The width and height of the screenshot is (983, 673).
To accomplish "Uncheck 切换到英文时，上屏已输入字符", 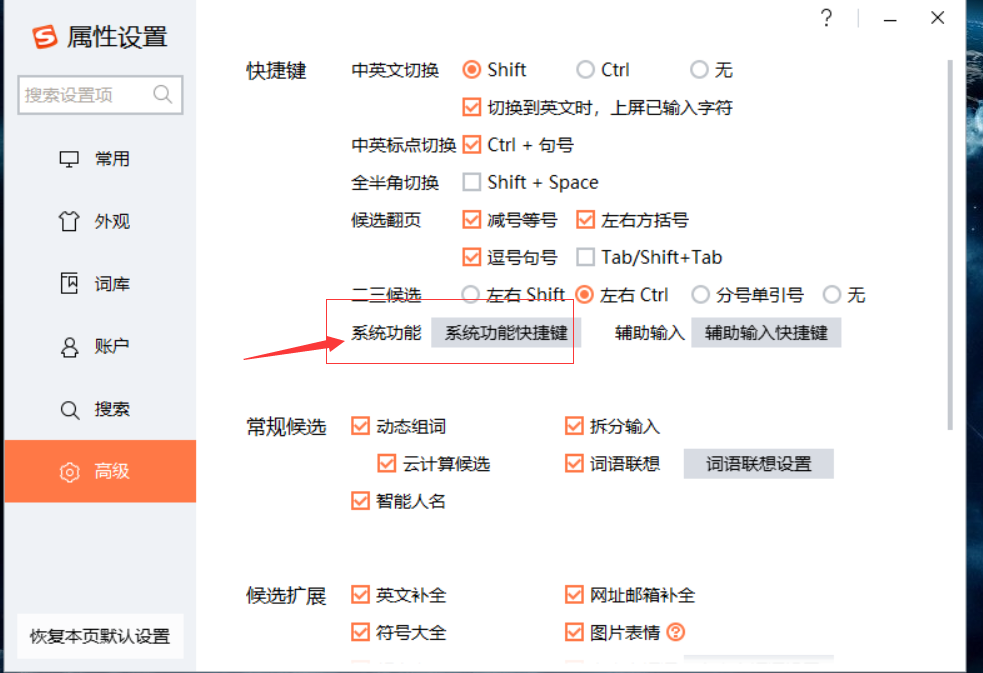I will click(x=470, y=107).
